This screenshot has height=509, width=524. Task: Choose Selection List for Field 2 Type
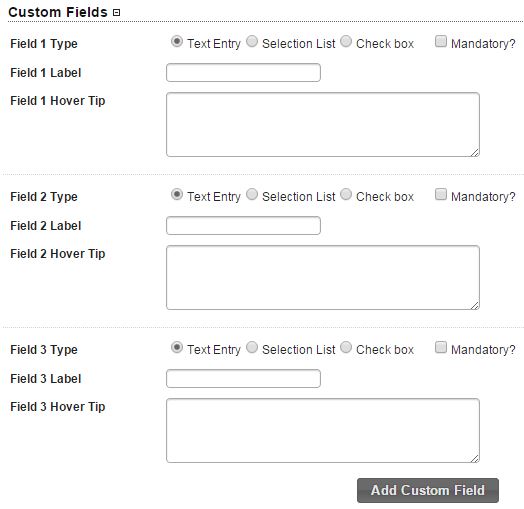click(x=252, y=195)
